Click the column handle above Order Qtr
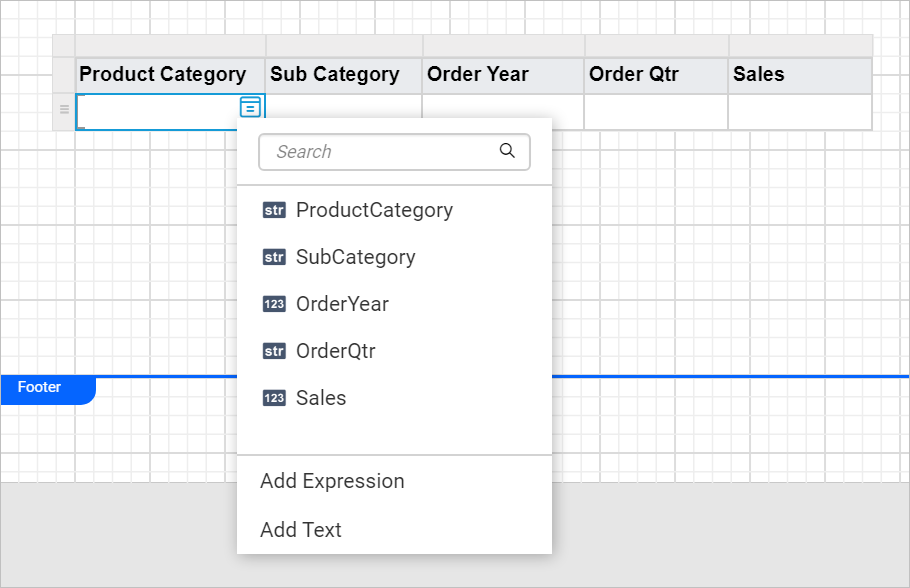910x588 pixels. [x=657, y=45]
